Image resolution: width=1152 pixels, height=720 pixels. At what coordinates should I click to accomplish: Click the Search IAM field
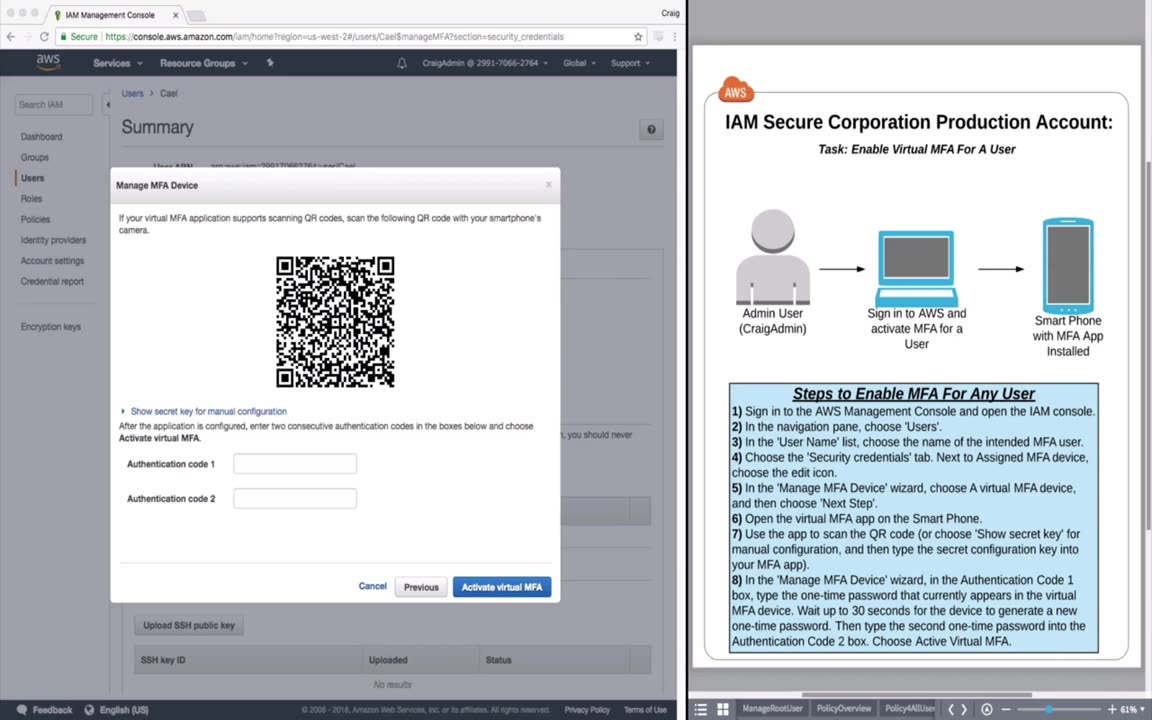click(x=54, y=104)
